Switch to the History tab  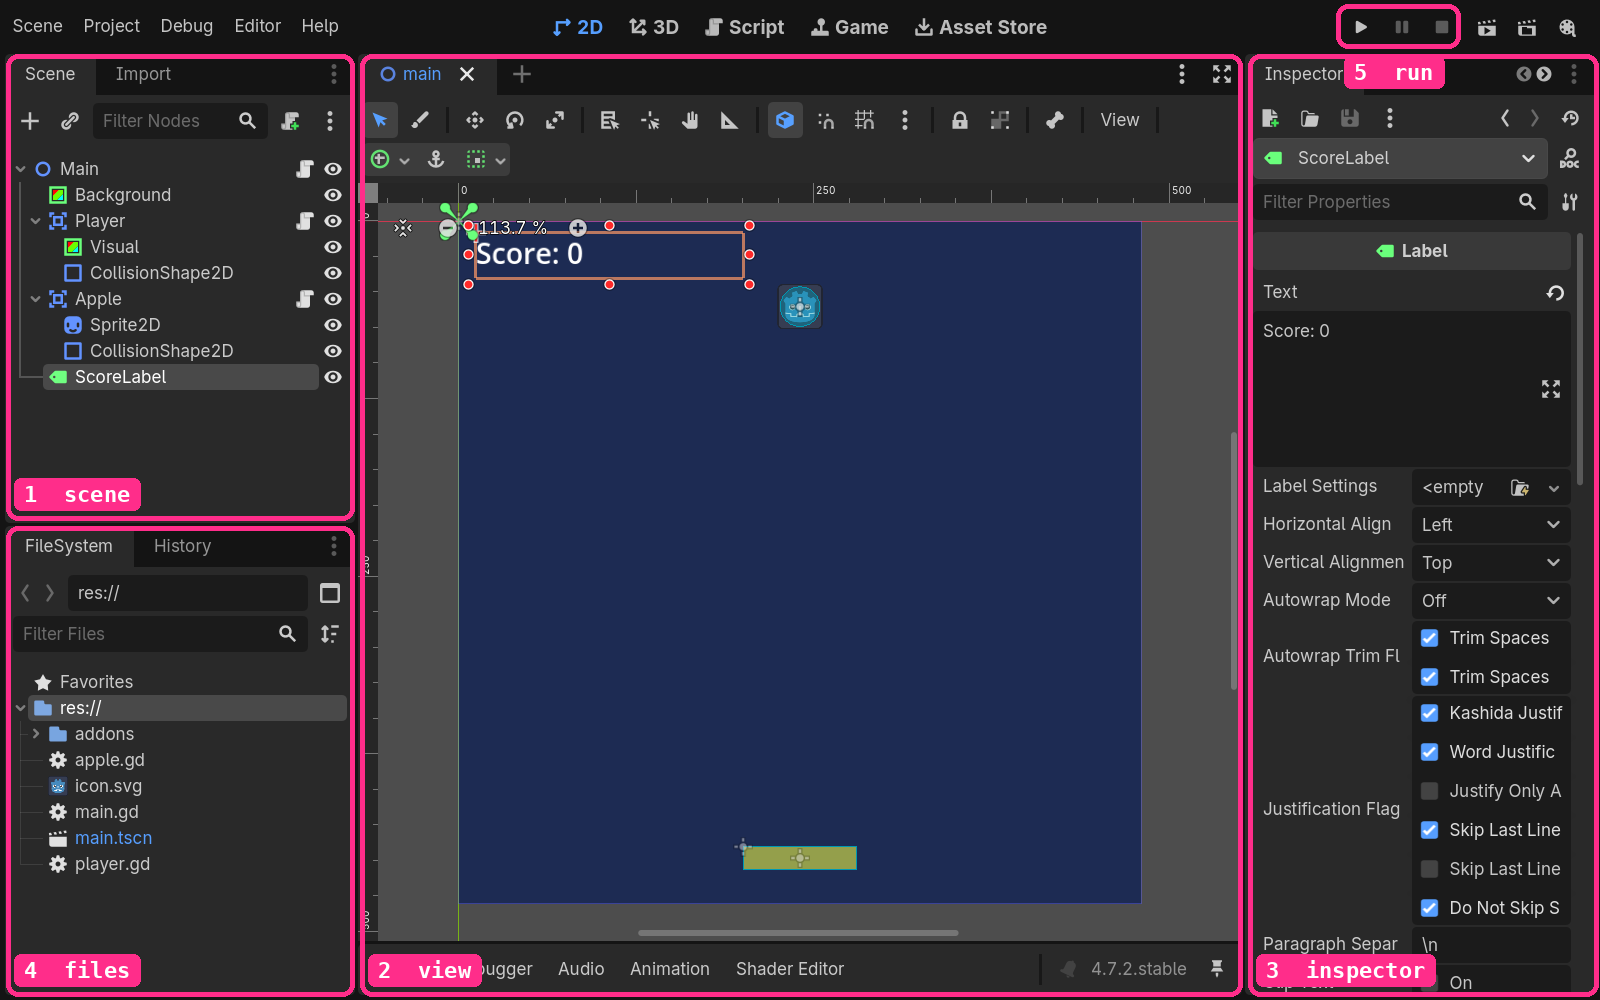click(182, 546)
